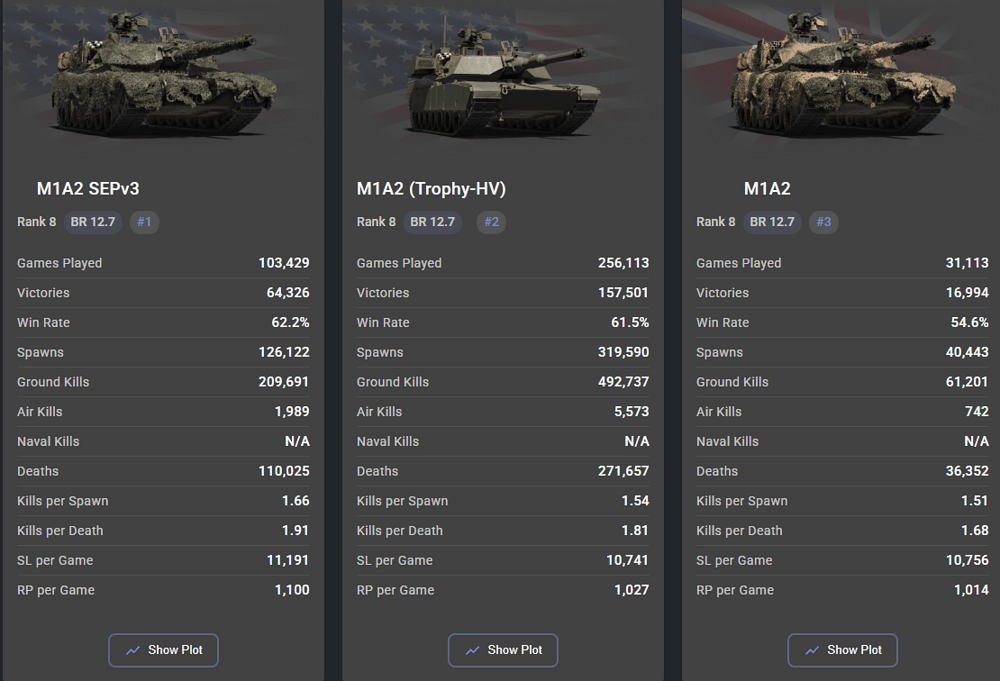Click the British-flag M1A2 tank image
The width and height of the screenshot is (1000, 681).
pyautogui.click(x=844, y=77)
